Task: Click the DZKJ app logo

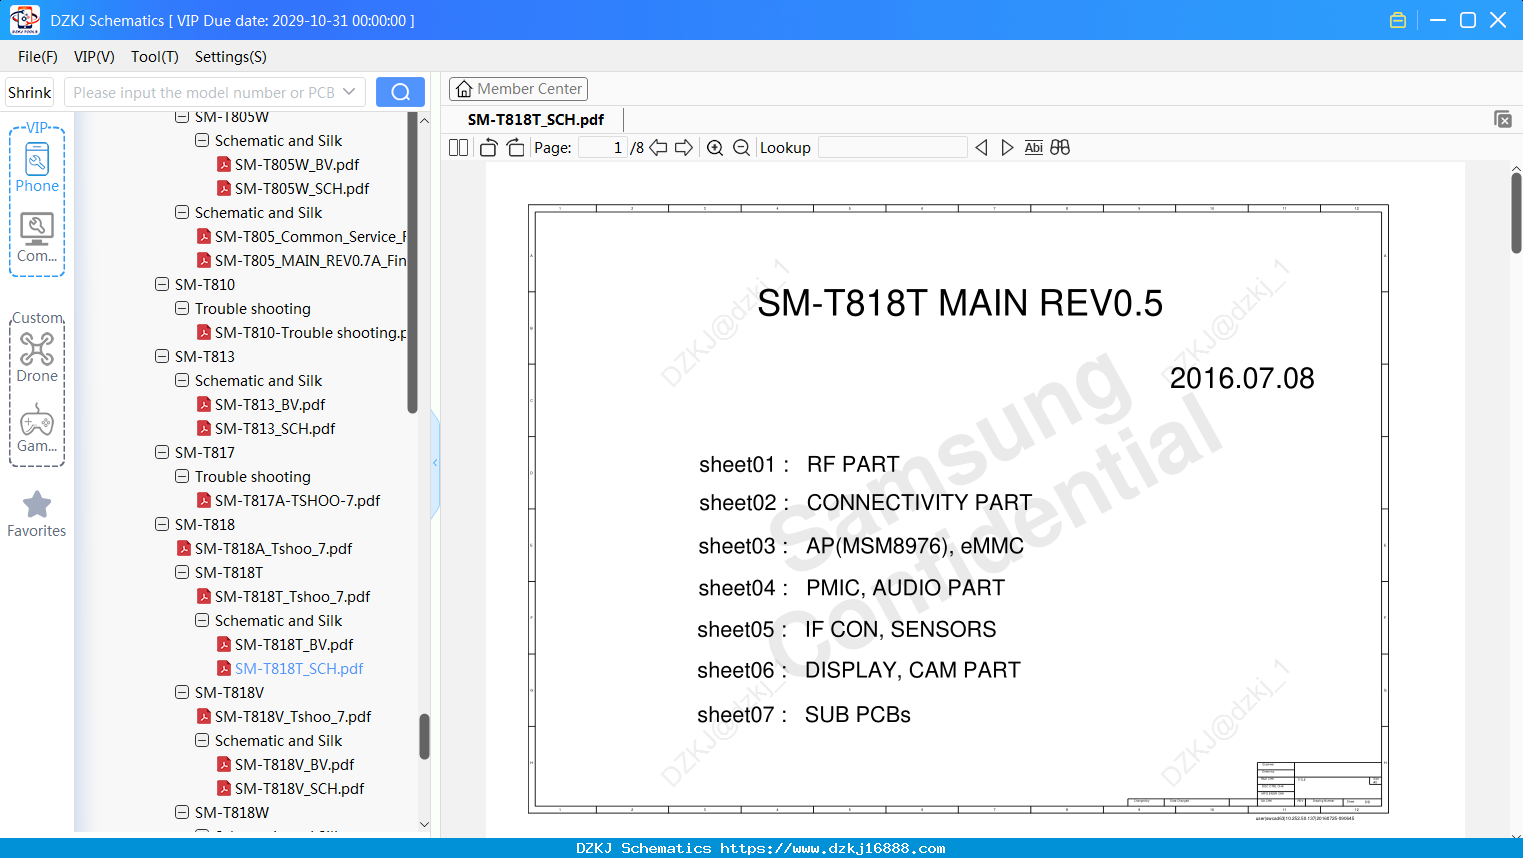Action: coord(24,20)
